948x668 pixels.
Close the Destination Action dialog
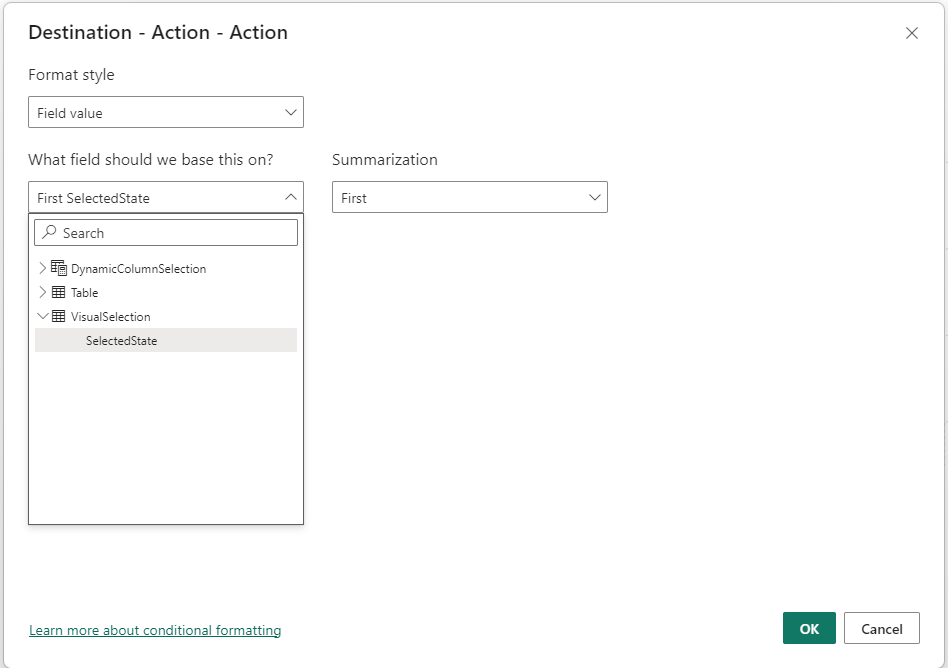tap(911, 33)
